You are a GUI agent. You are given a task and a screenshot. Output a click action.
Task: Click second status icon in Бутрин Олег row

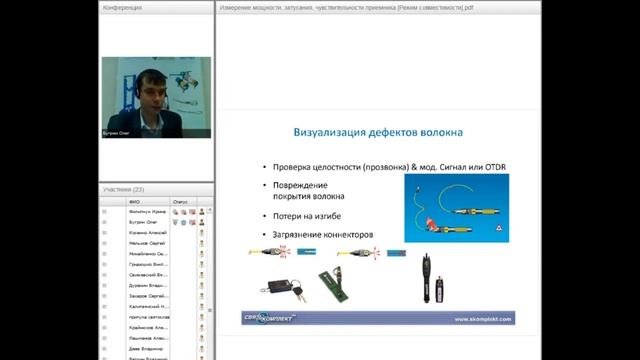(x=184, y=222)
